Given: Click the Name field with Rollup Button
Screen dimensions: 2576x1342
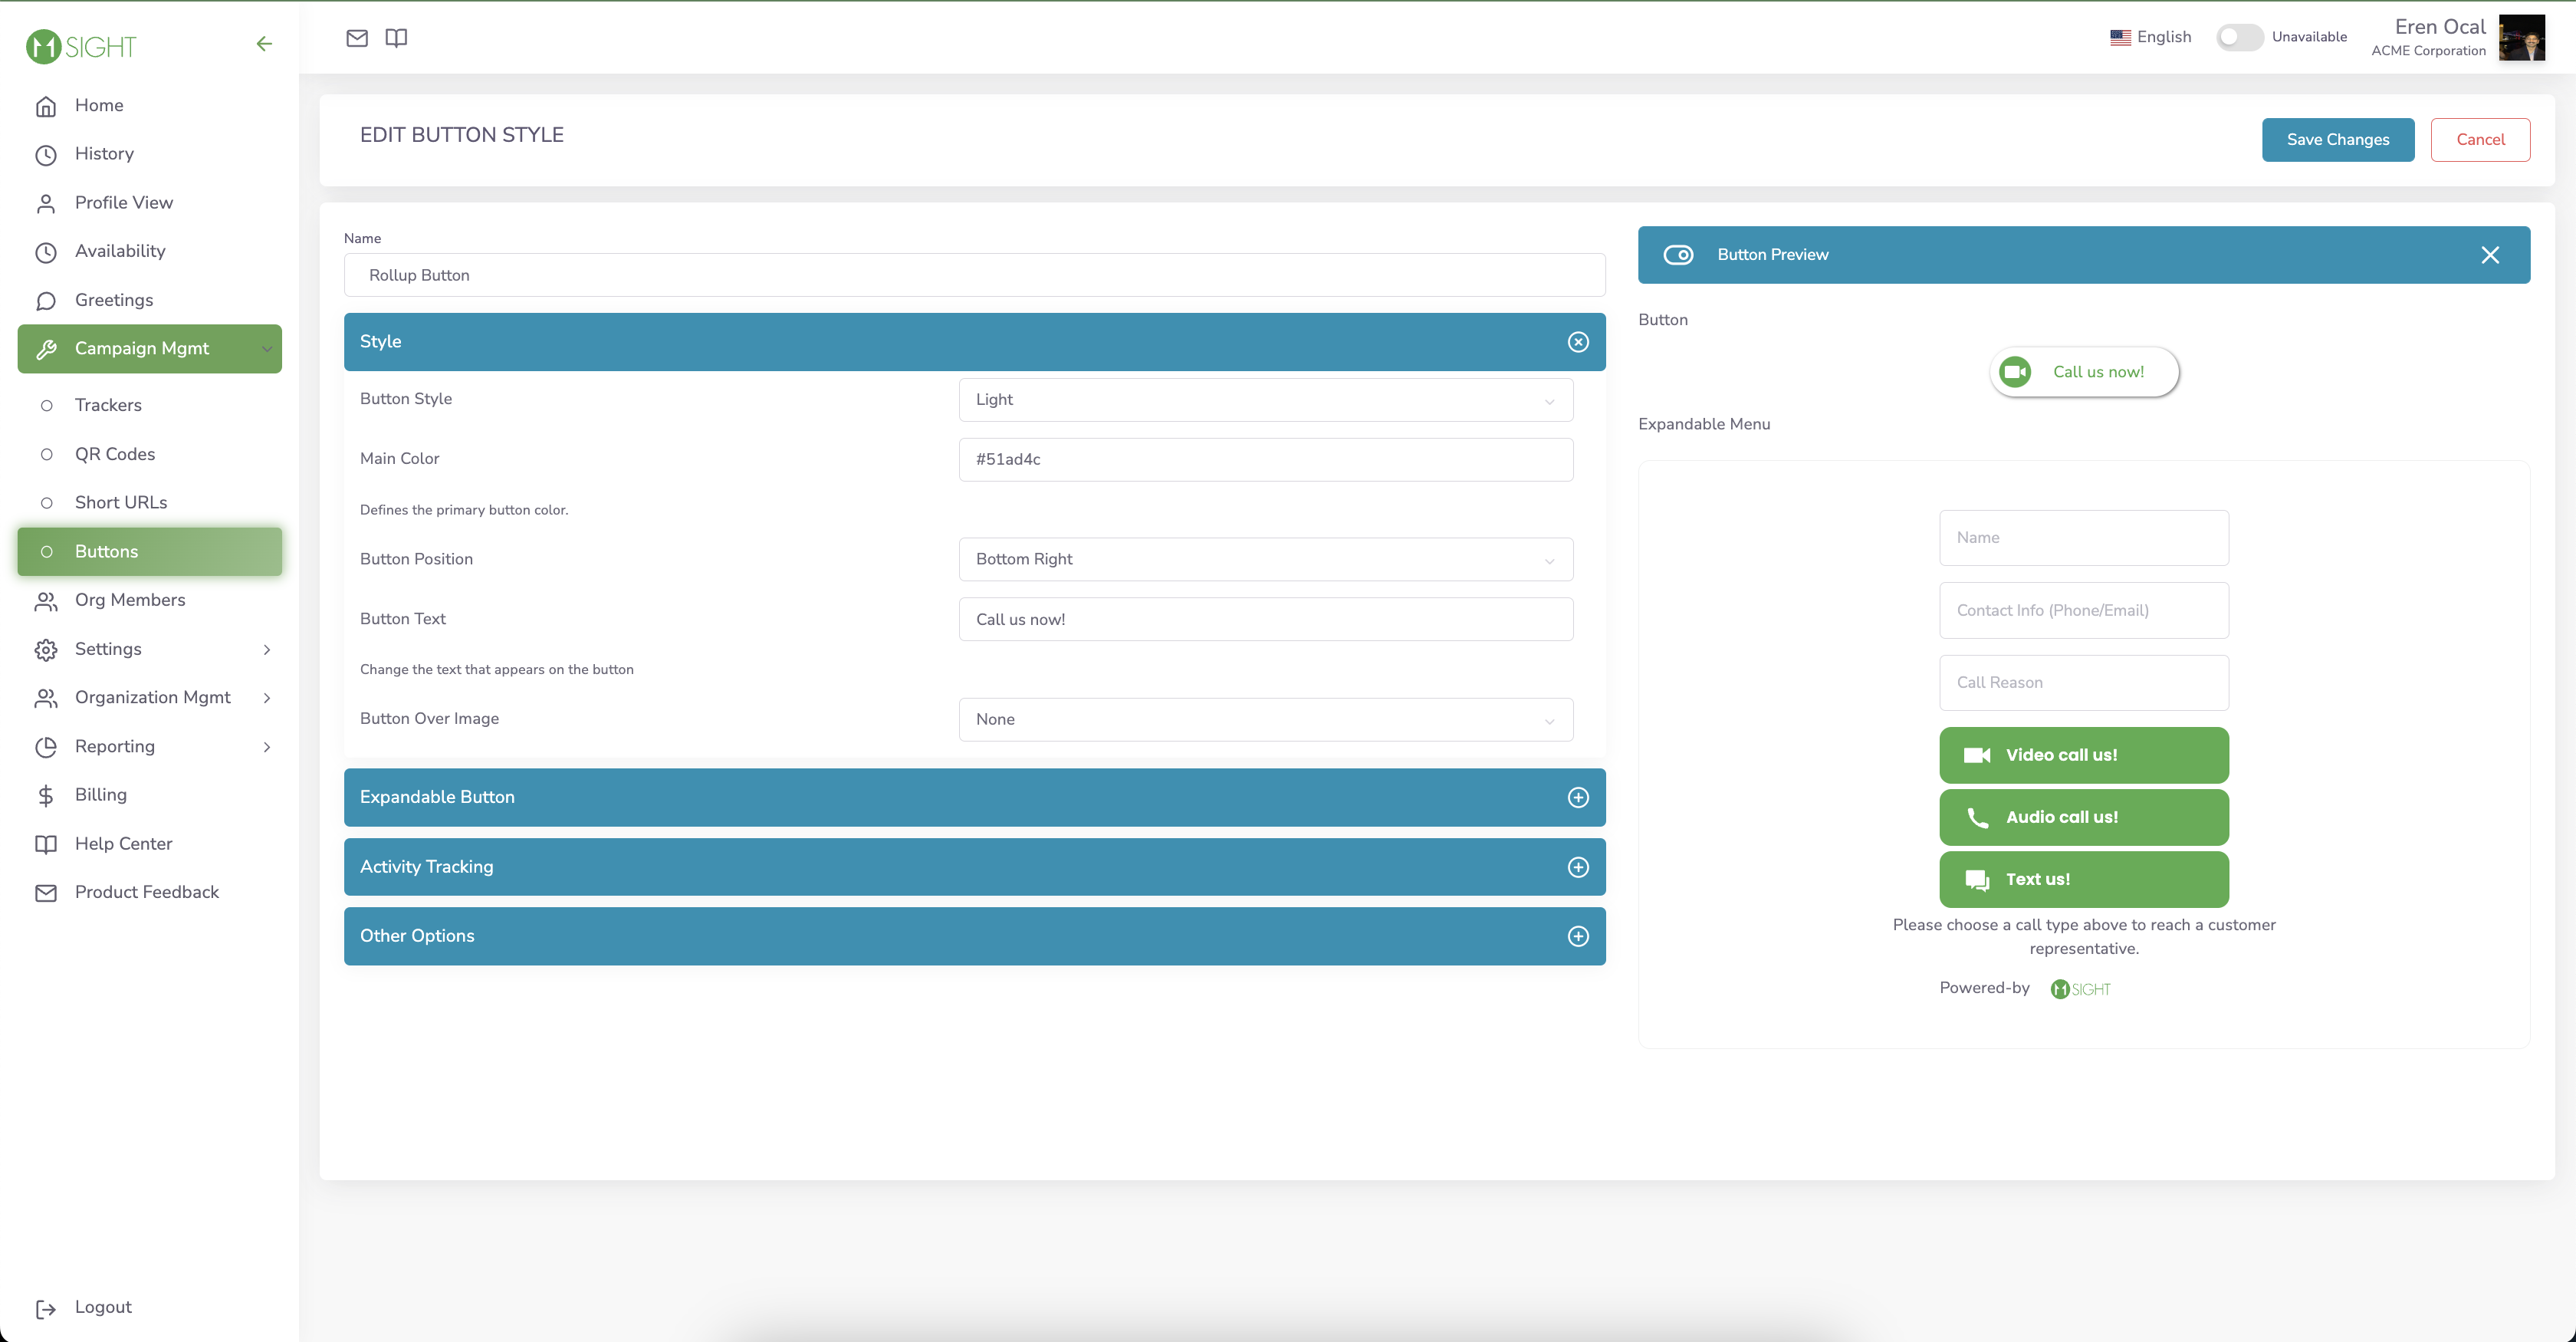Looking at the screenshot, I should coord(974,275).
